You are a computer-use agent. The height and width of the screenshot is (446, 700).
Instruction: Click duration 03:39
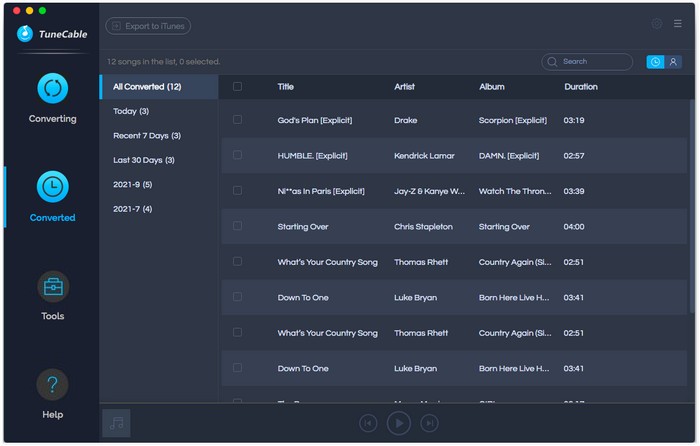click(x=574, y=192)
